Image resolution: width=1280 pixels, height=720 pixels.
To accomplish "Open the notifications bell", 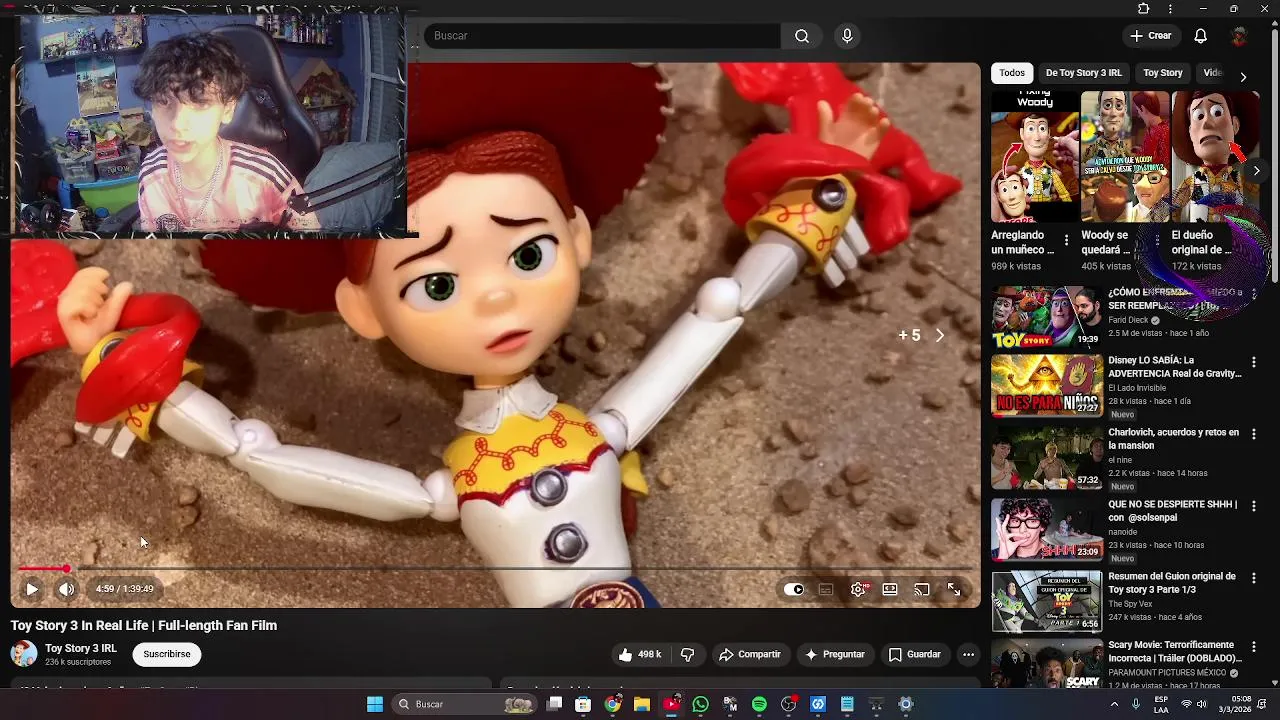I will [1201, 36].
